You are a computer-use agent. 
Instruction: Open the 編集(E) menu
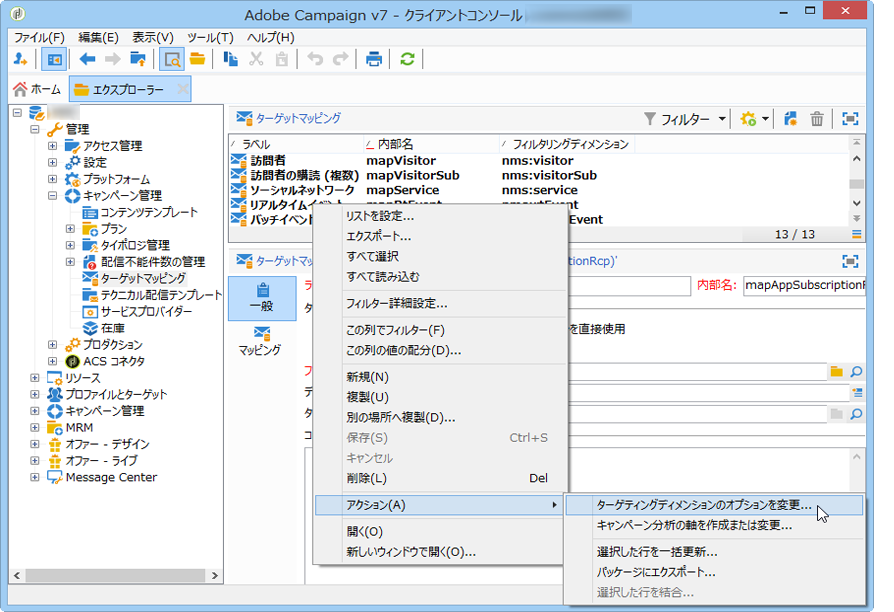(x=98, y=38)
